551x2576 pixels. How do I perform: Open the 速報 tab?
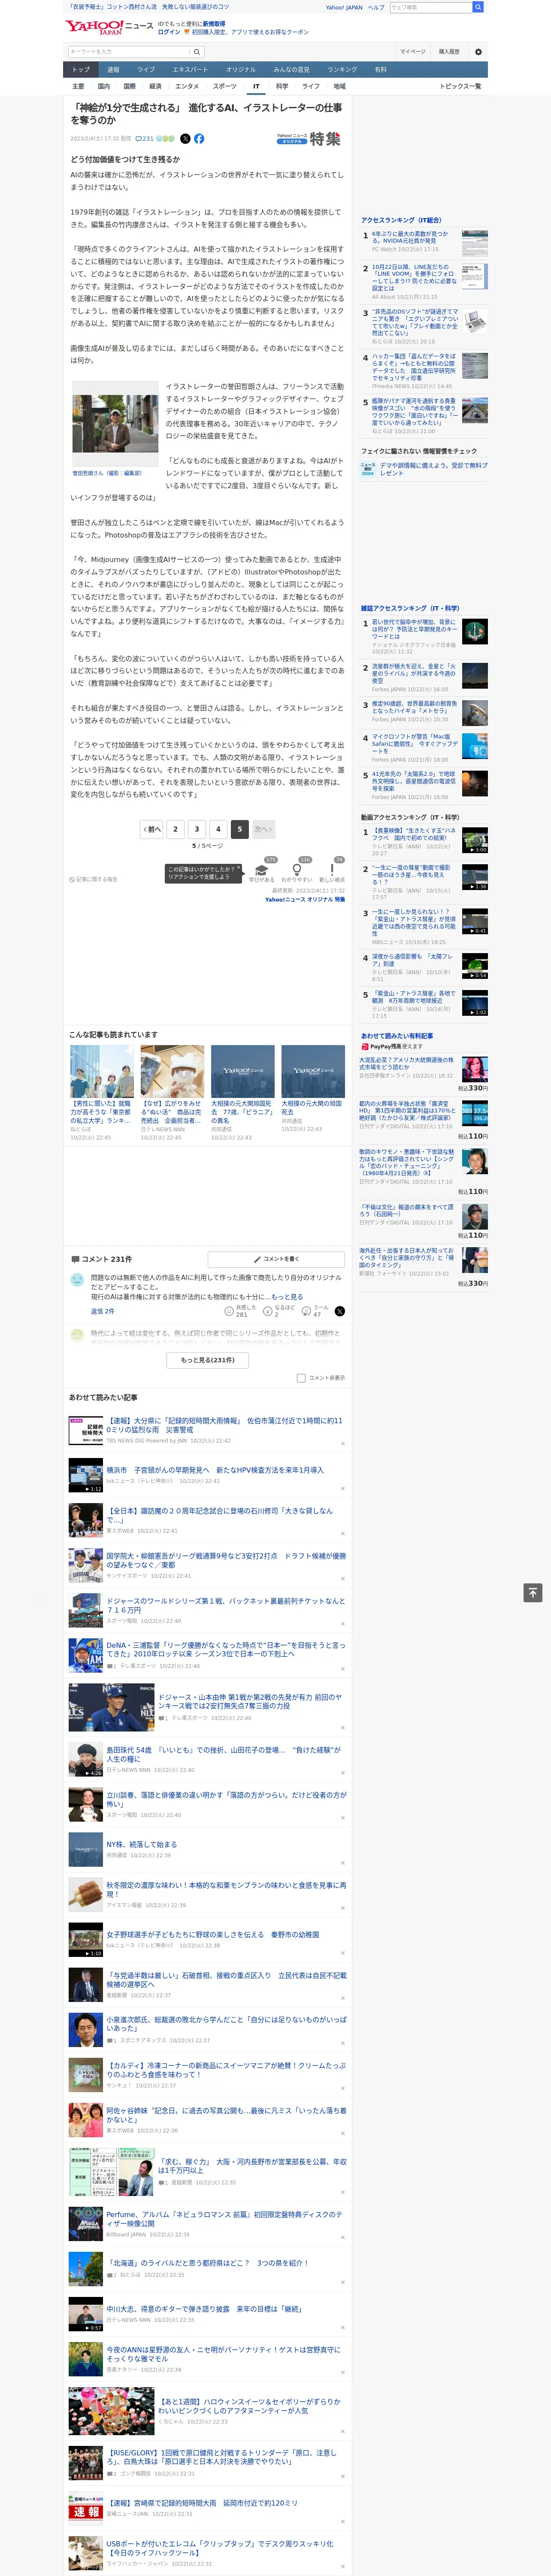coord(113,70)
